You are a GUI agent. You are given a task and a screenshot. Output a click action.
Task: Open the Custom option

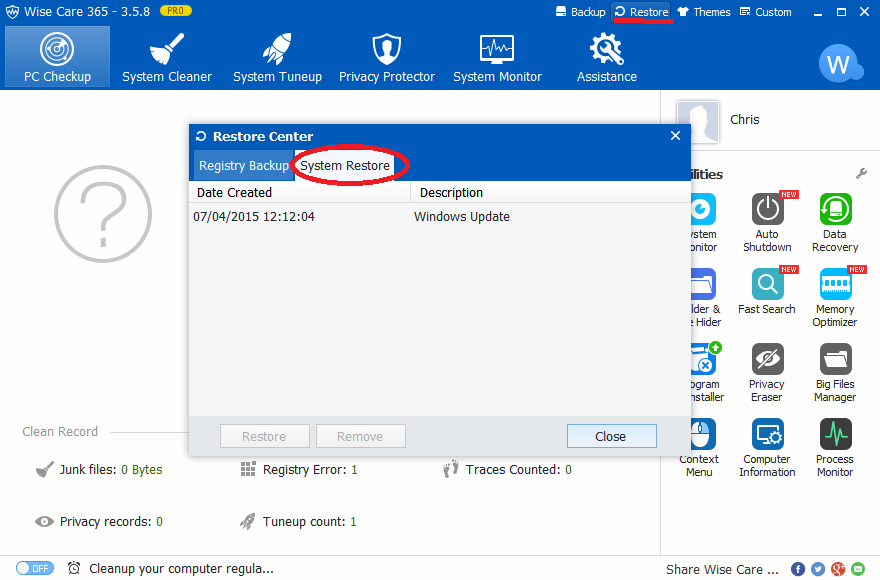tap(766, 12)
